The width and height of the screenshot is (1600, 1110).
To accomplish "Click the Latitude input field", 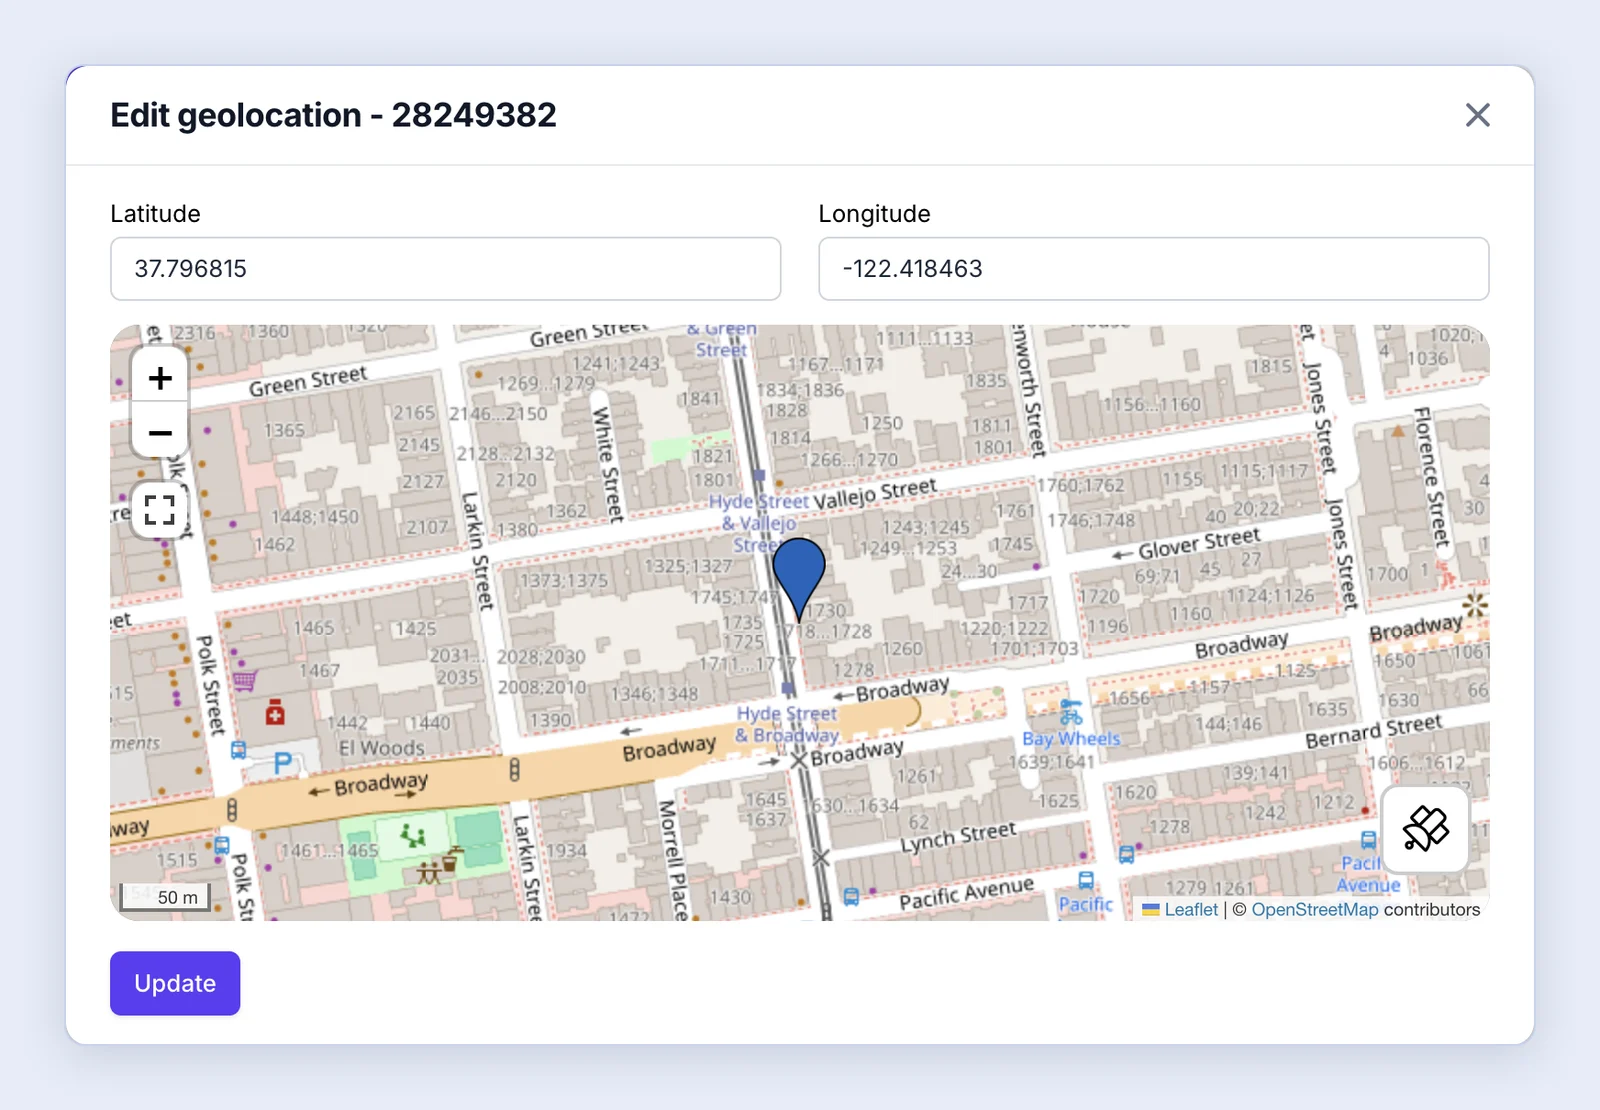I will click(446, 269).
